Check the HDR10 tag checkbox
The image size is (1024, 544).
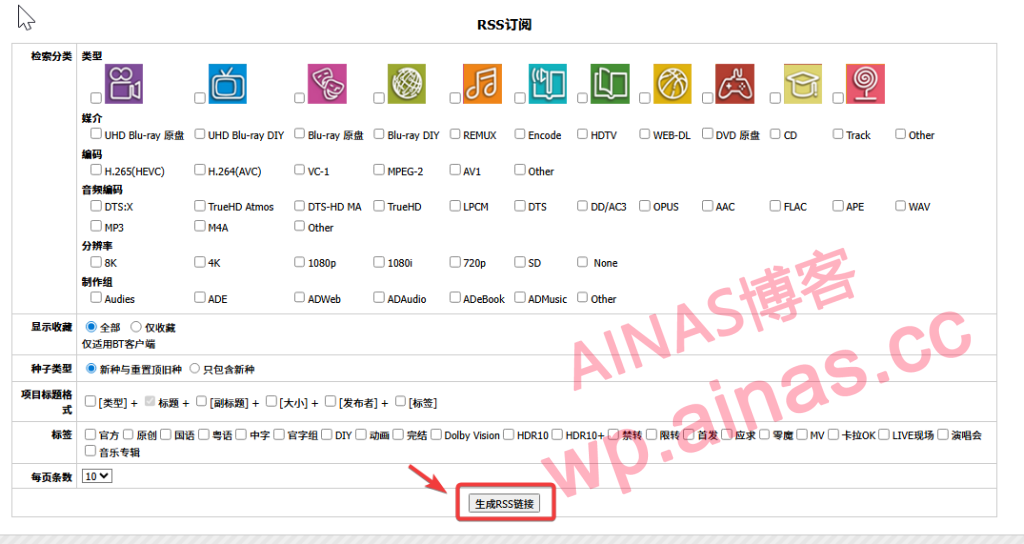[x=509, y=434]
